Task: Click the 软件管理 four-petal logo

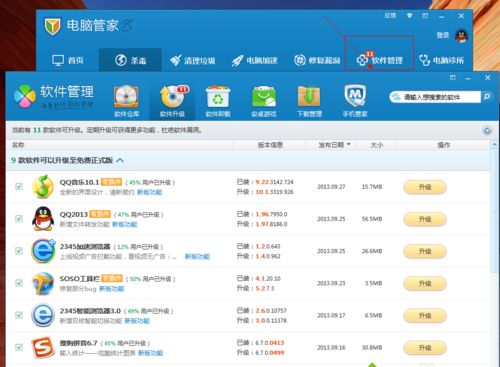Action: 25,96
